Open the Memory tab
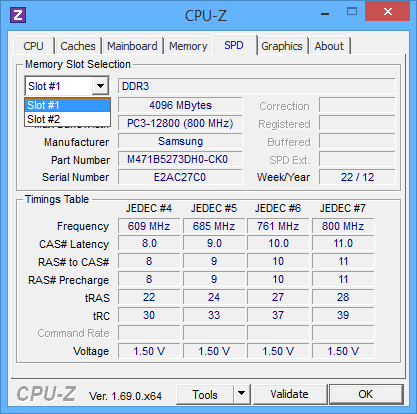The height and width of the screenshot is (414, 417). tap(188, 46)
